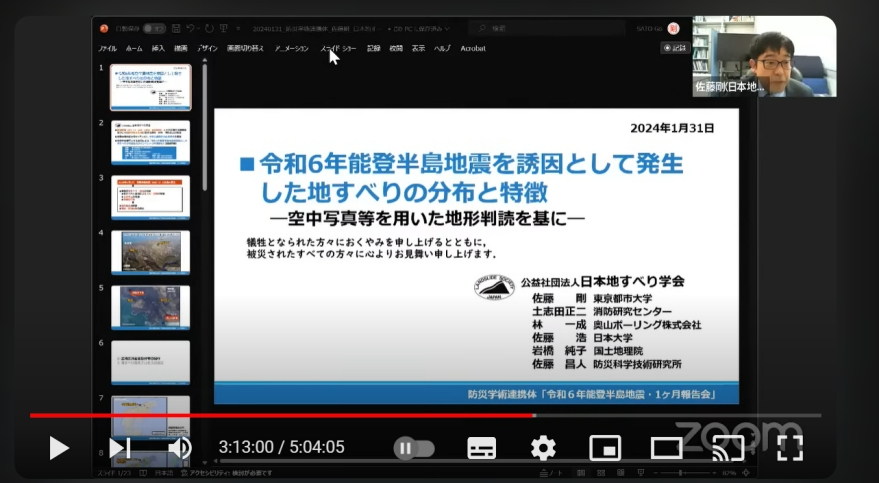Skip to the next video
Image resolution: width=879 pixels, height=483 pixels.
119,448
